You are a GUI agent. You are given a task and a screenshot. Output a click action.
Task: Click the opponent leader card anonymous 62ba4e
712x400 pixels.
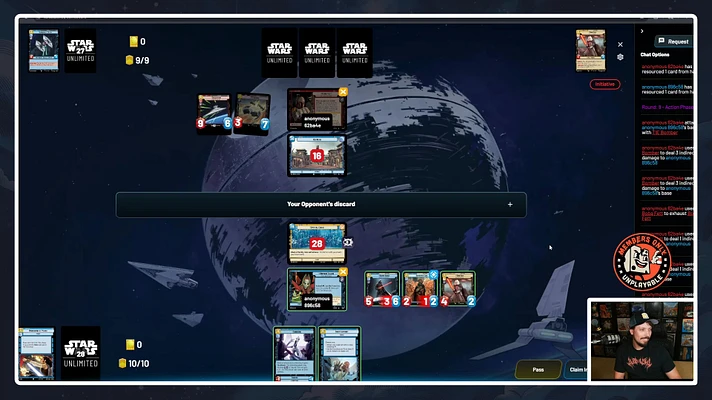click(x=316, y=109)
